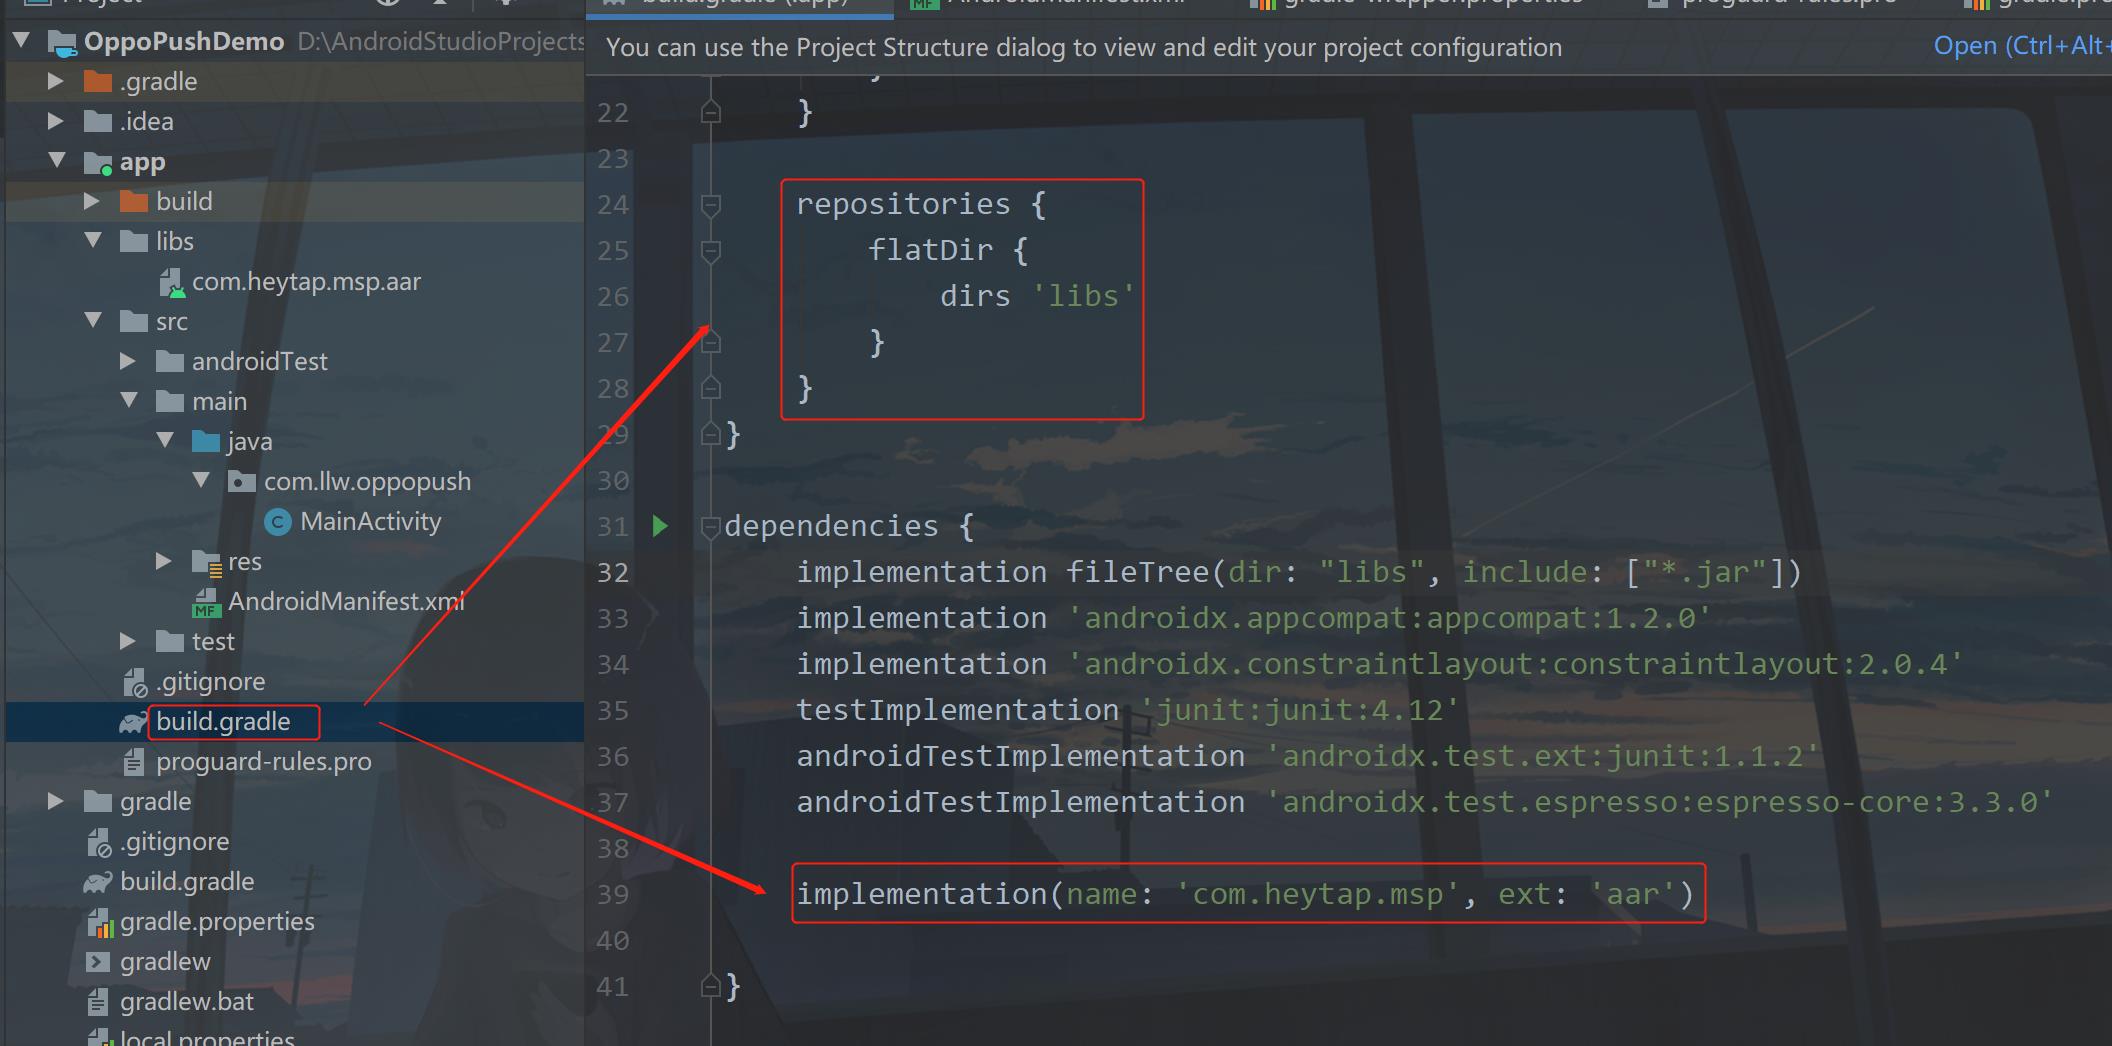Click the blue java source folder icon
The width and height of the screenshot is (2112, 1046).
coord(206,441)
